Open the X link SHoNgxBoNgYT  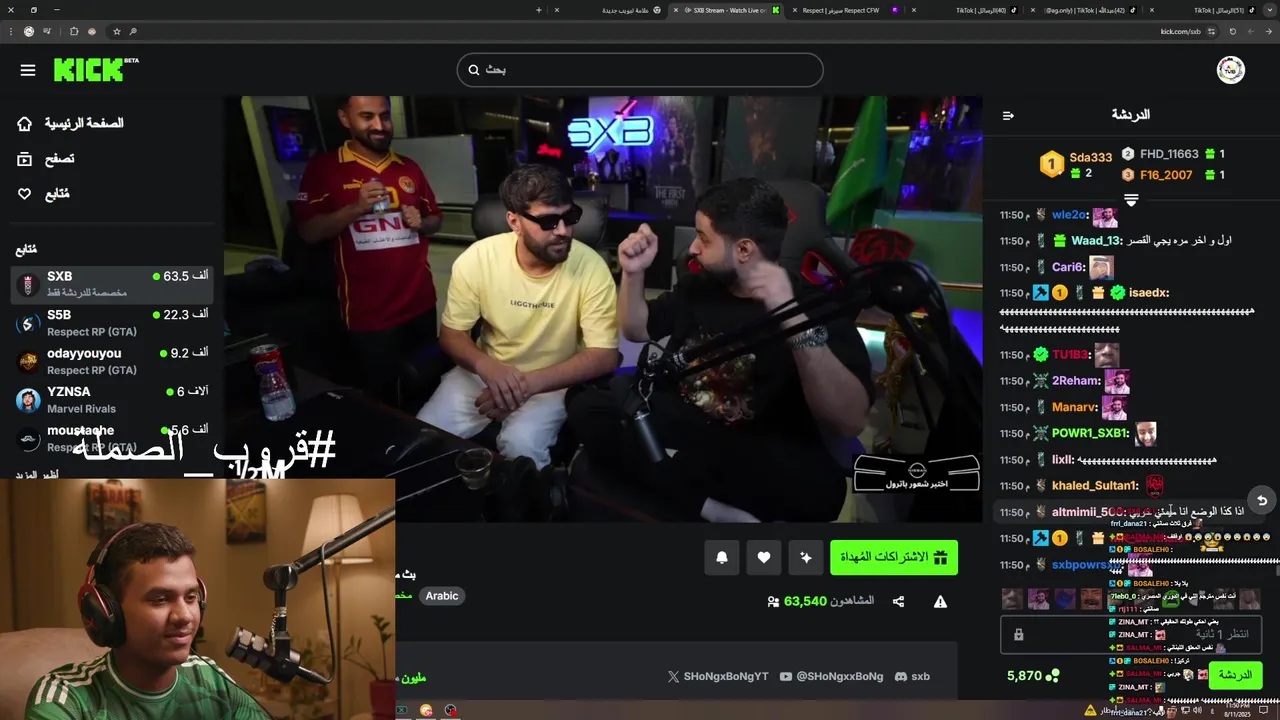[x=718, y=676]
